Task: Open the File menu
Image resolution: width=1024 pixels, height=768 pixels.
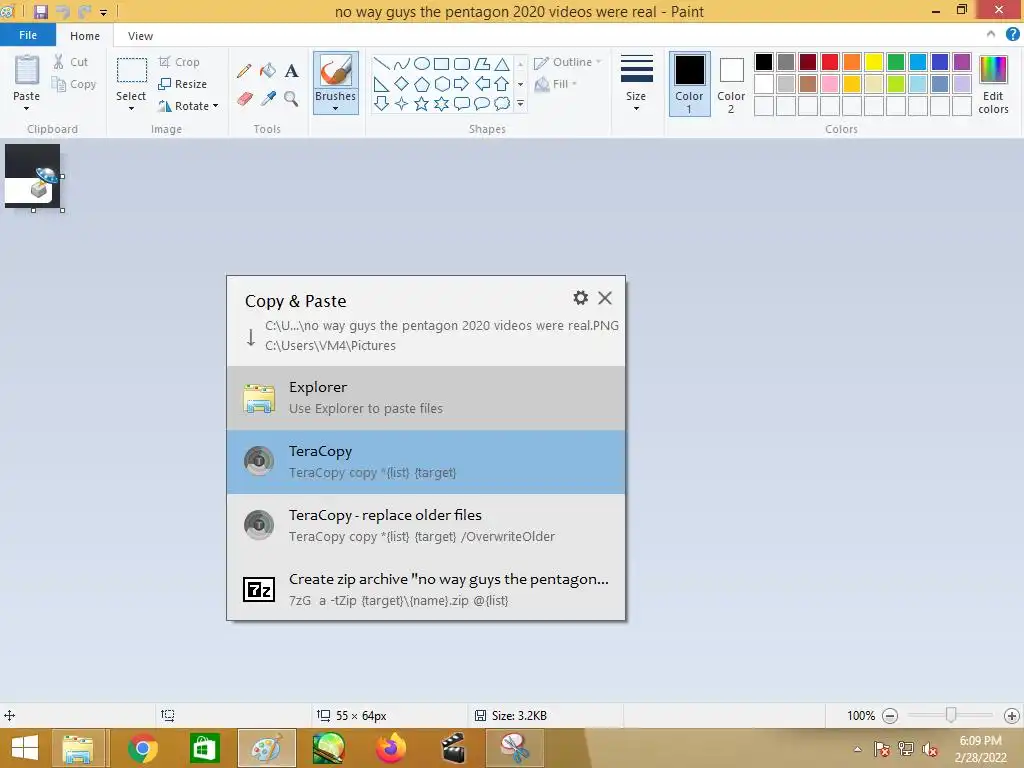Action: coord(27,35)
